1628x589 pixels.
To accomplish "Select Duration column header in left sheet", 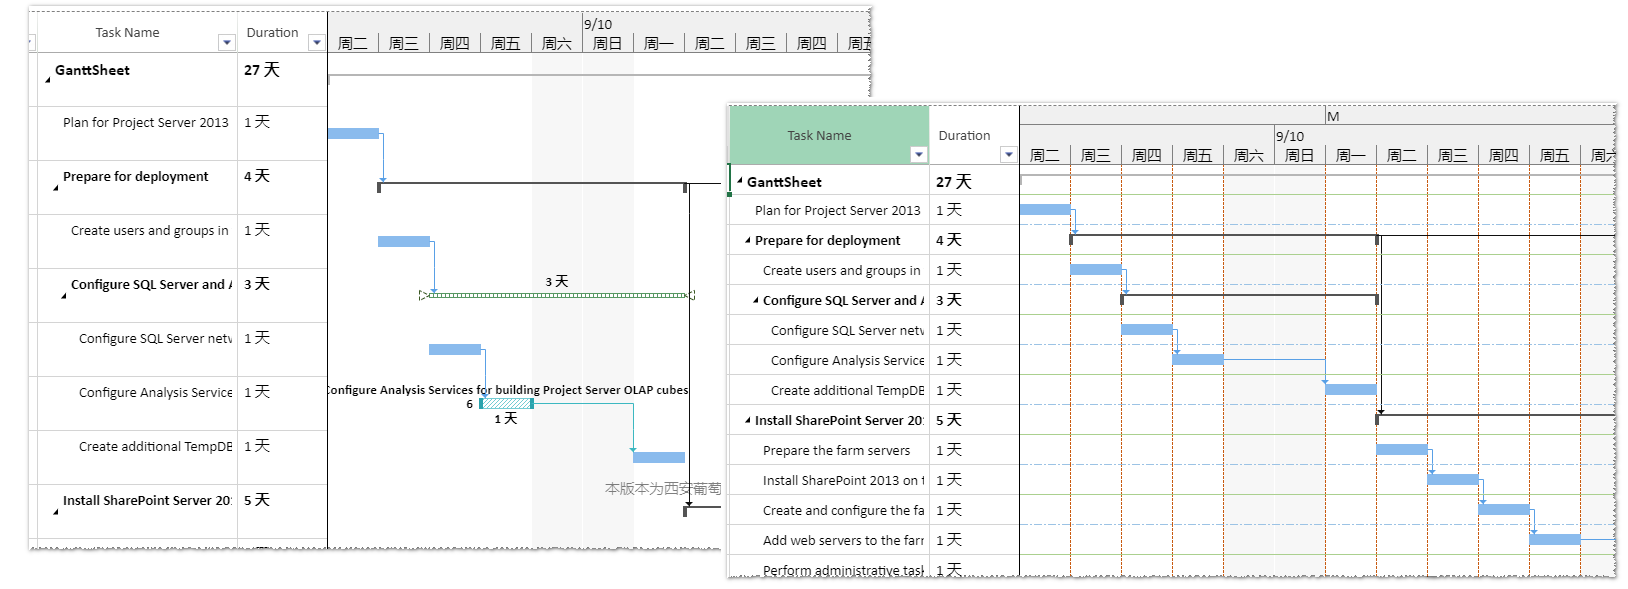I will (272, 32).
